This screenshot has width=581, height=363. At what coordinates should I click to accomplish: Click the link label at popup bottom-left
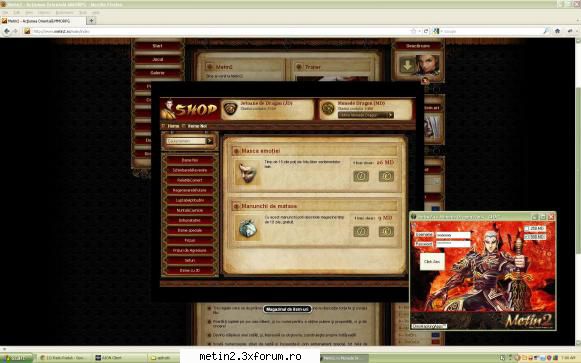click(429, 326)
